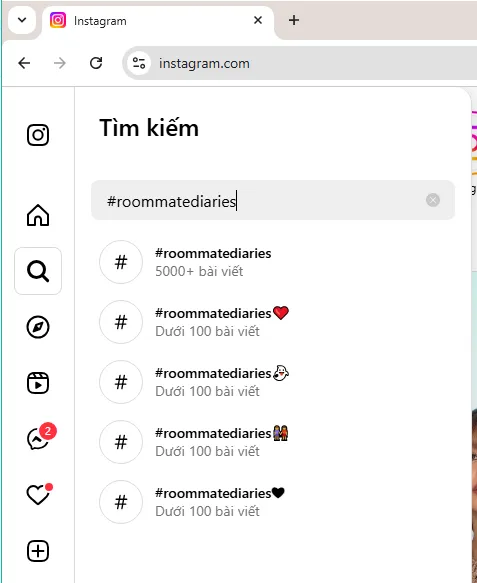Focus the #roommatediaries search input
Image resolution: width=477 pixels, height=583 pixels.
273,200
